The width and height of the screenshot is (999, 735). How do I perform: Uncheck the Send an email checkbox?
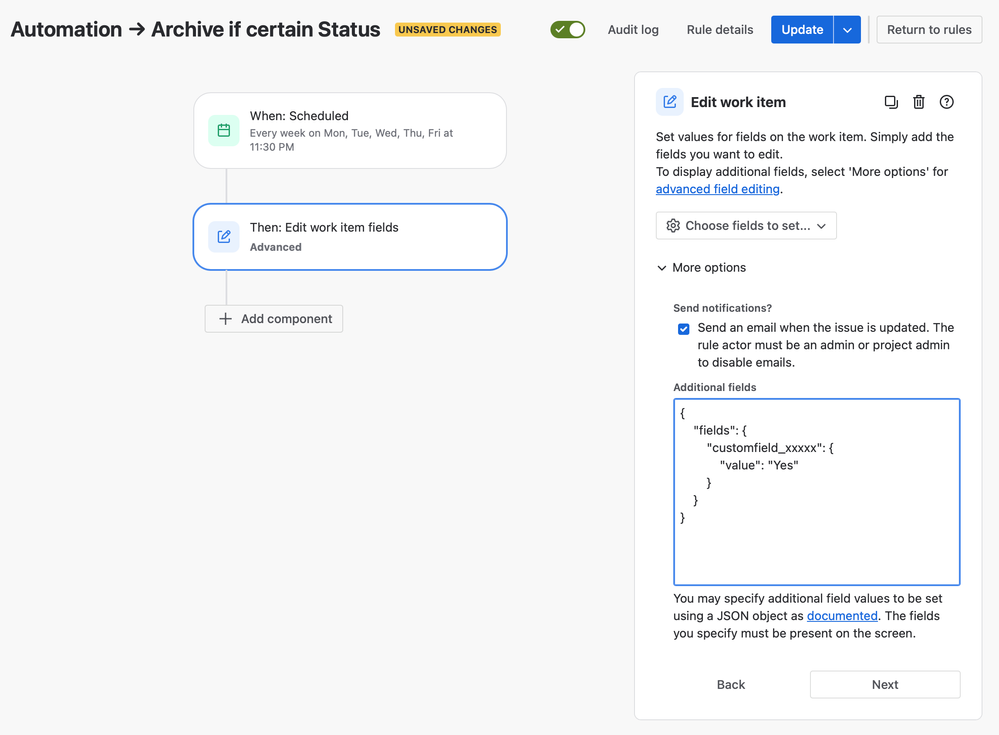click(684, 329)
